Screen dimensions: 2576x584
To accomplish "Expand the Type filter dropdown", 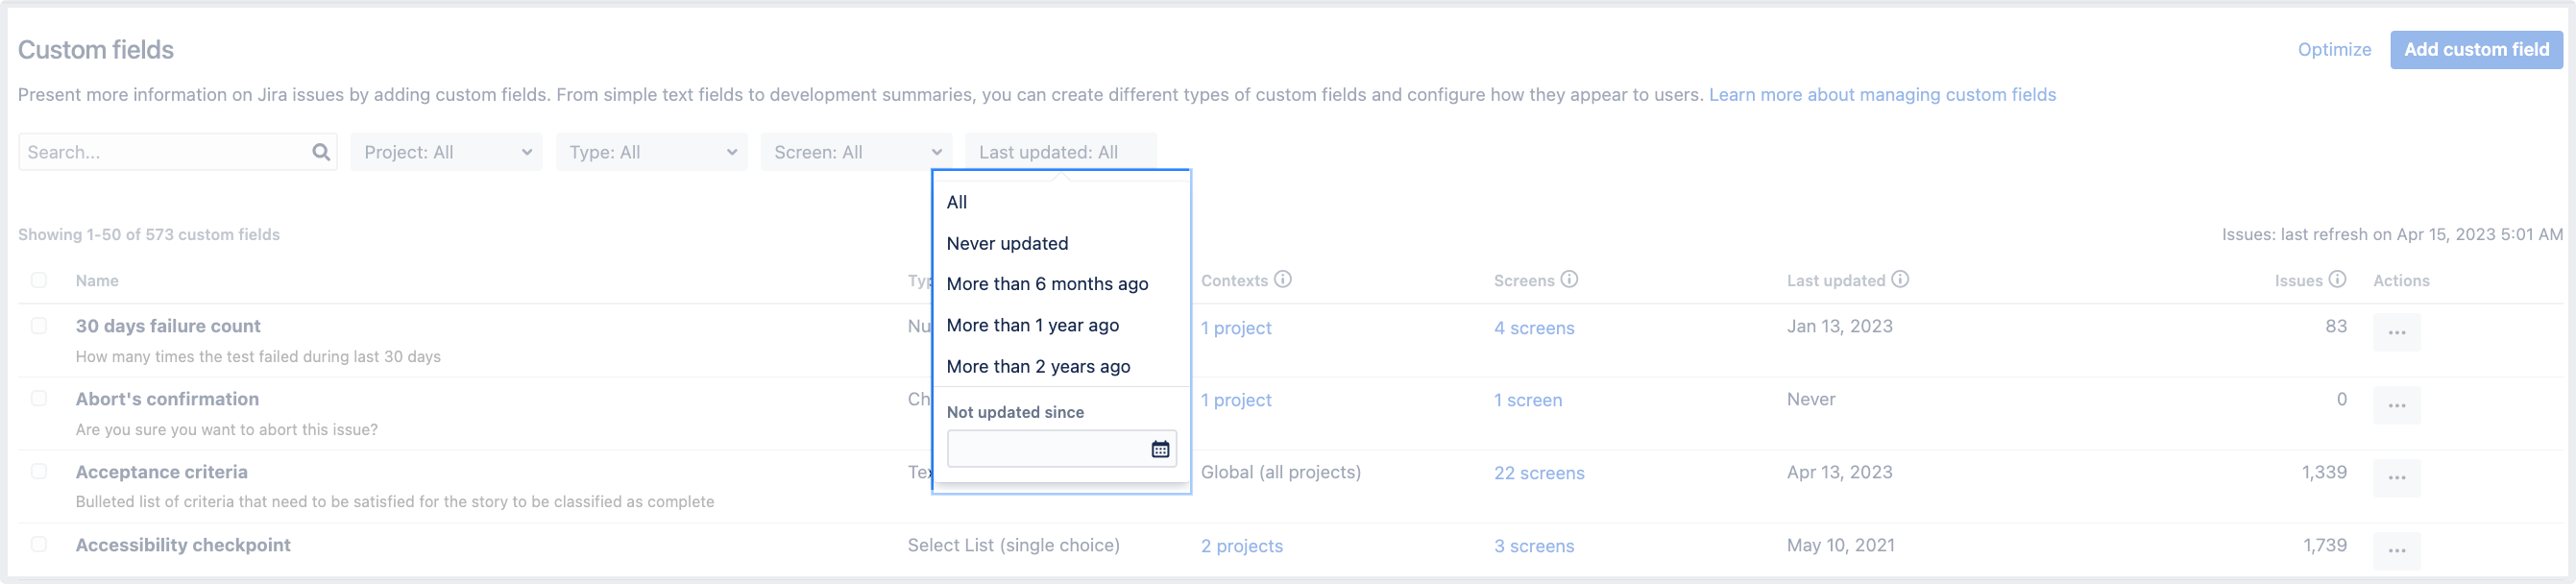I will tap(651, 152).
